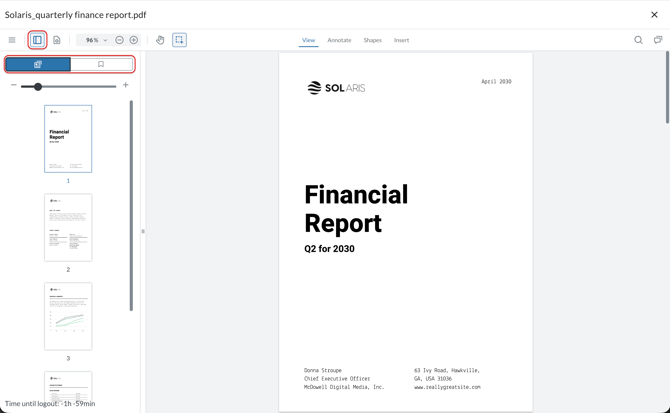
Task: Select the Pan hand tool
Action: tap(160, 40)
